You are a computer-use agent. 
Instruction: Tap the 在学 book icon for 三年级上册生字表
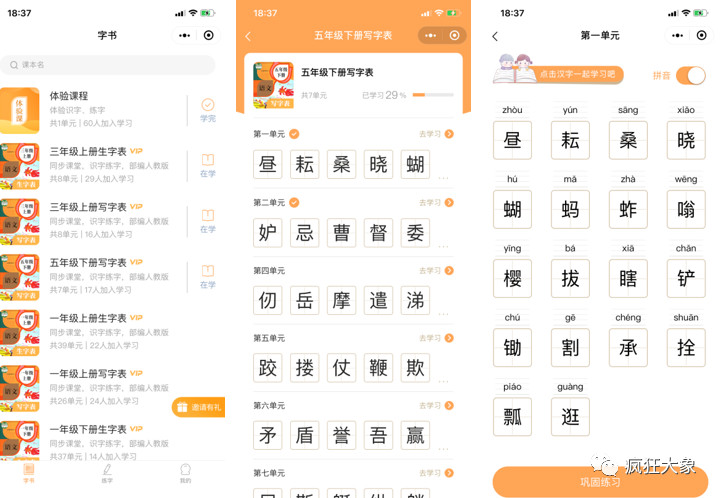coord(208,160)
